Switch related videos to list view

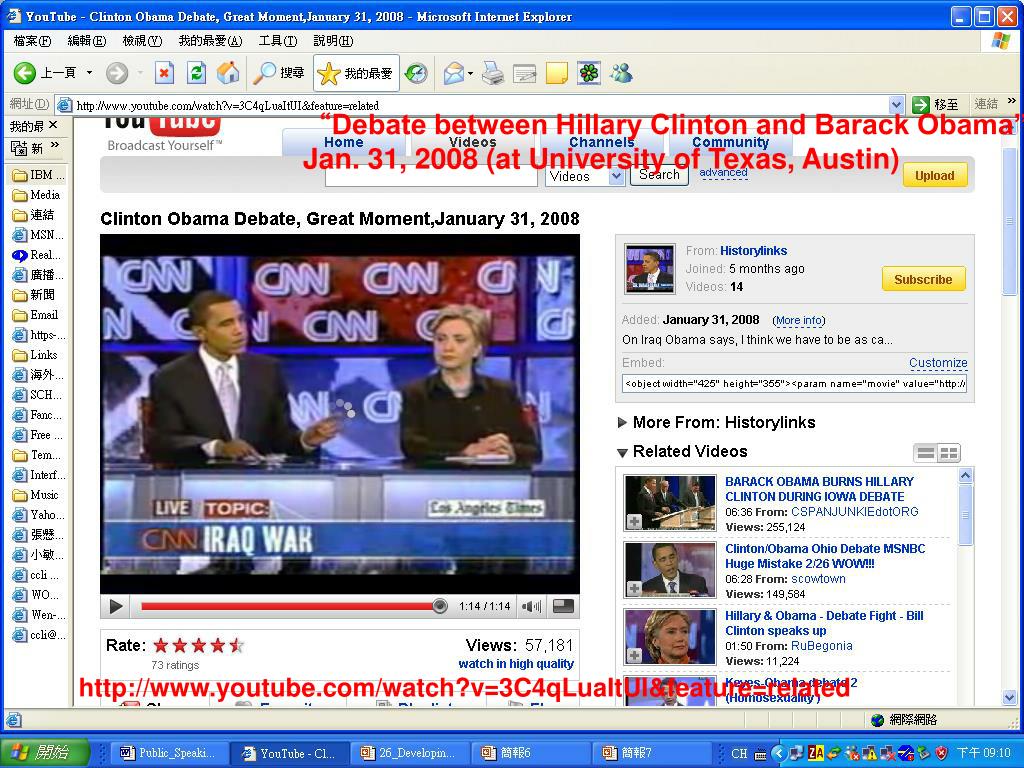pyautogui.click(x=925, y=453)
